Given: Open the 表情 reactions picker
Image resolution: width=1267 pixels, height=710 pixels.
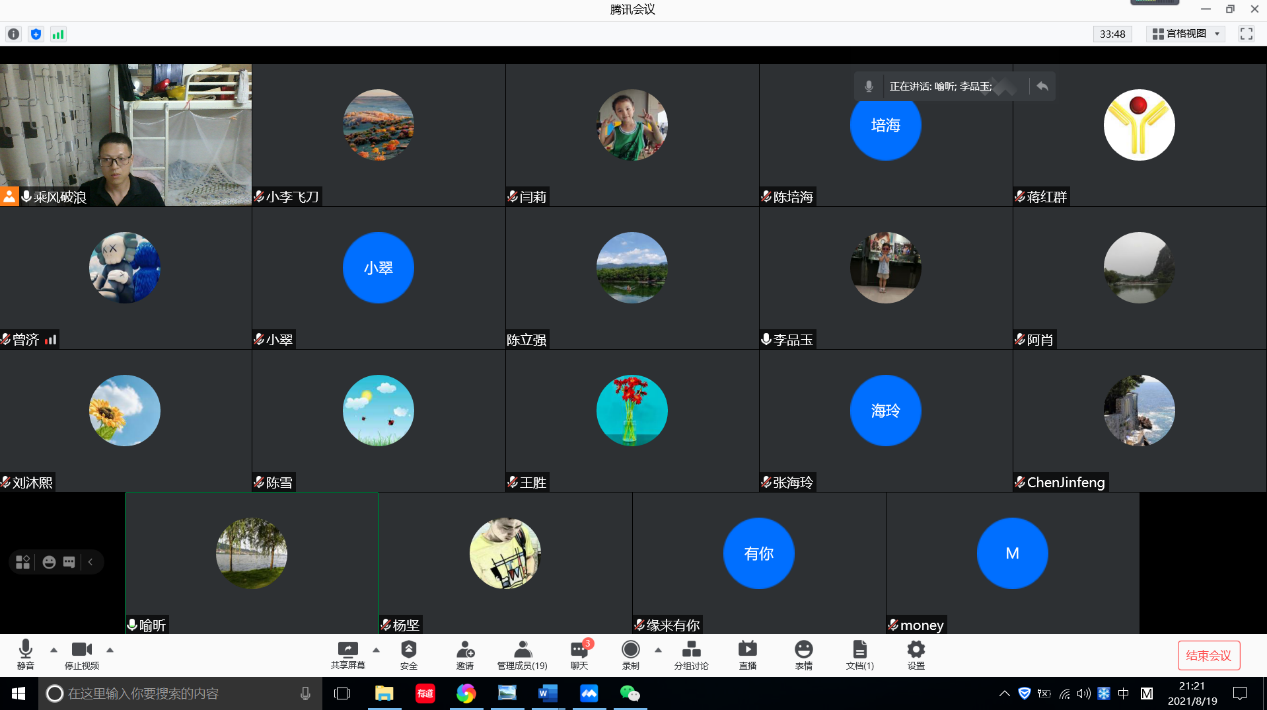Looking at the screenshot, I should click(x=804, y=655).
